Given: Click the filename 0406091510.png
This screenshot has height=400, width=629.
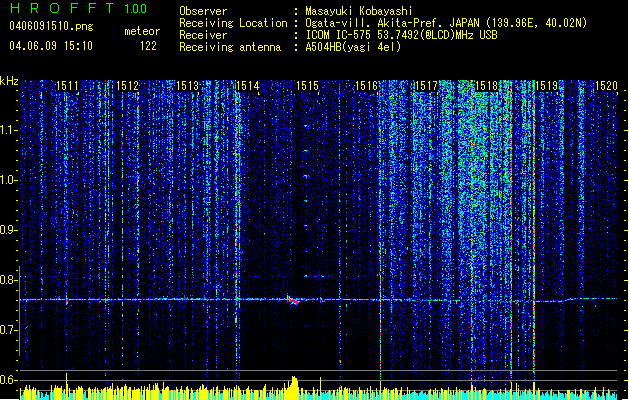Looking at the screenshot, I should pyautogui.click(x=51, y=26).
